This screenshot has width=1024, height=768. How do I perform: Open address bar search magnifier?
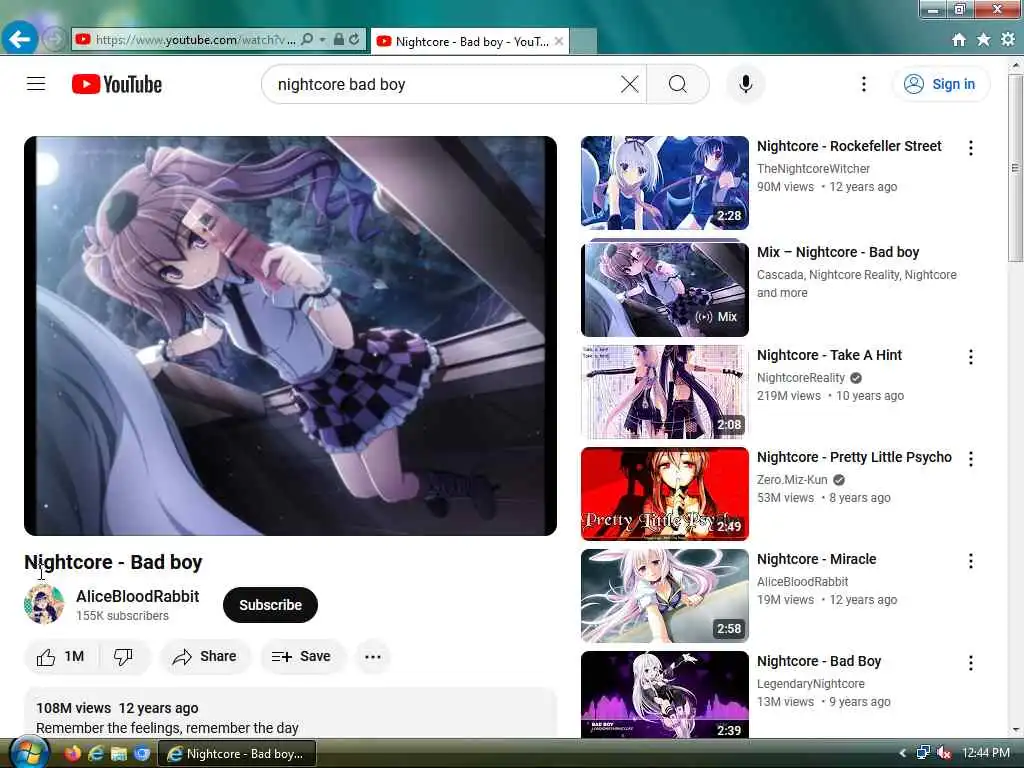pos(307,39)
